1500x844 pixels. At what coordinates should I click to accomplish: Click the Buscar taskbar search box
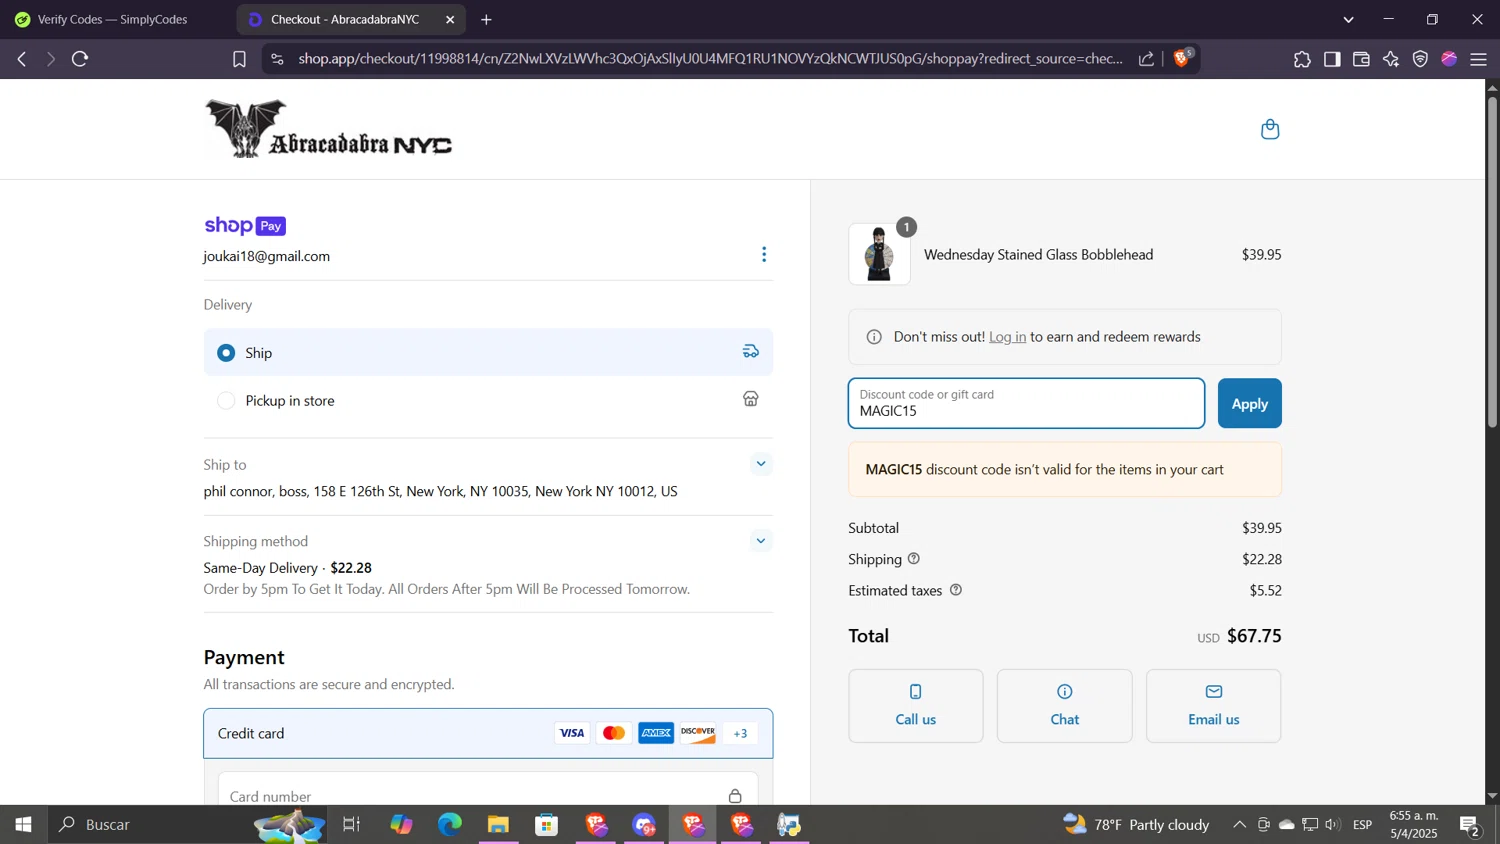190,824
